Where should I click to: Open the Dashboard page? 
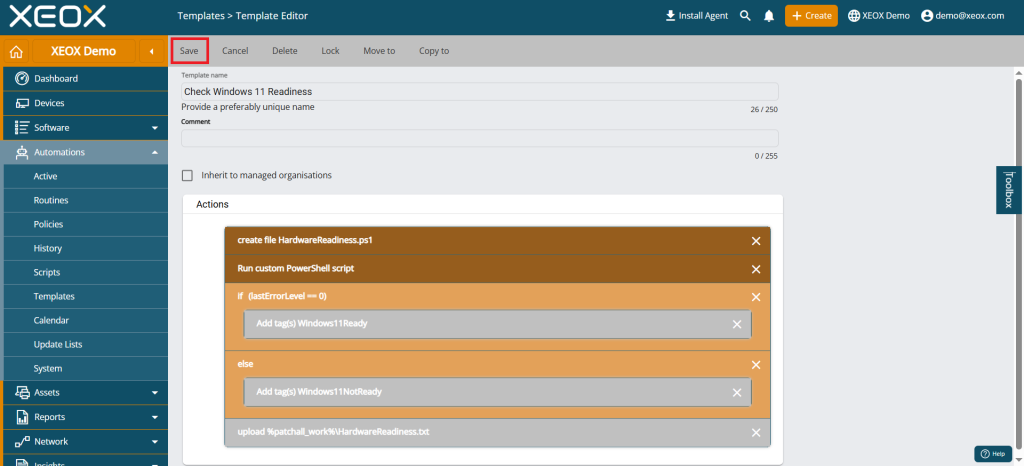86,78
